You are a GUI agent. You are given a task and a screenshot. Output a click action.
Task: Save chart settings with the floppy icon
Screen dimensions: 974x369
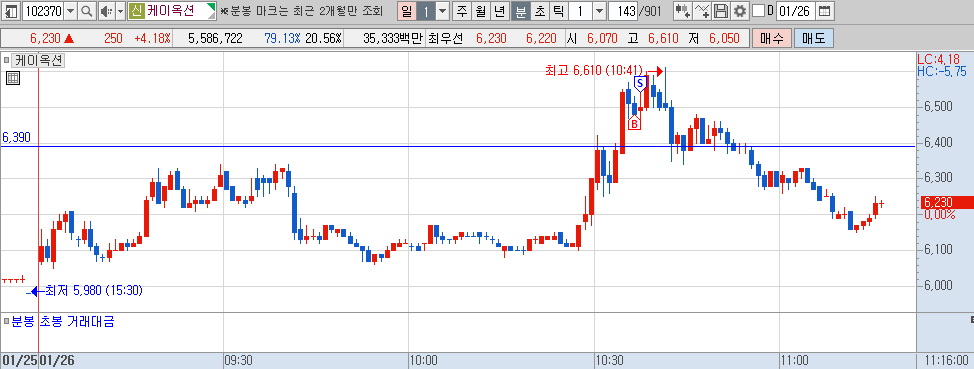pos(721,11)
